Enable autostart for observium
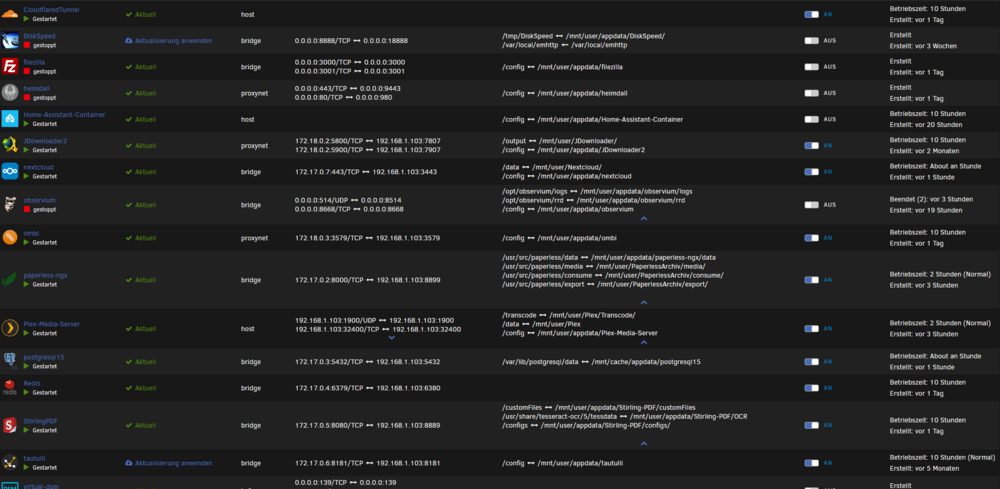The width and height of the screenshot is (1000, 489). click(x=811, y=205)
